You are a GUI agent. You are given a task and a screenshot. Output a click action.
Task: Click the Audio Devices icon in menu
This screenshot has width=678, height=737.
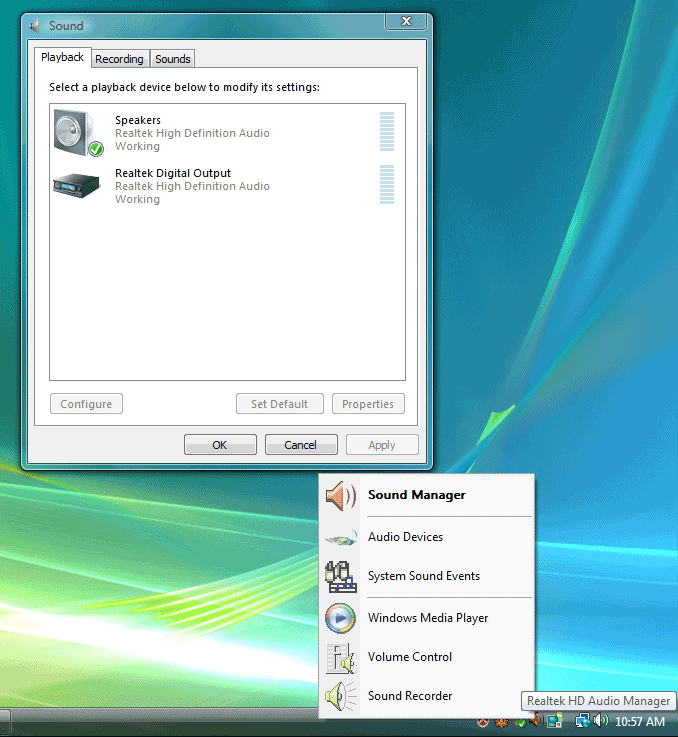(341, 537)
